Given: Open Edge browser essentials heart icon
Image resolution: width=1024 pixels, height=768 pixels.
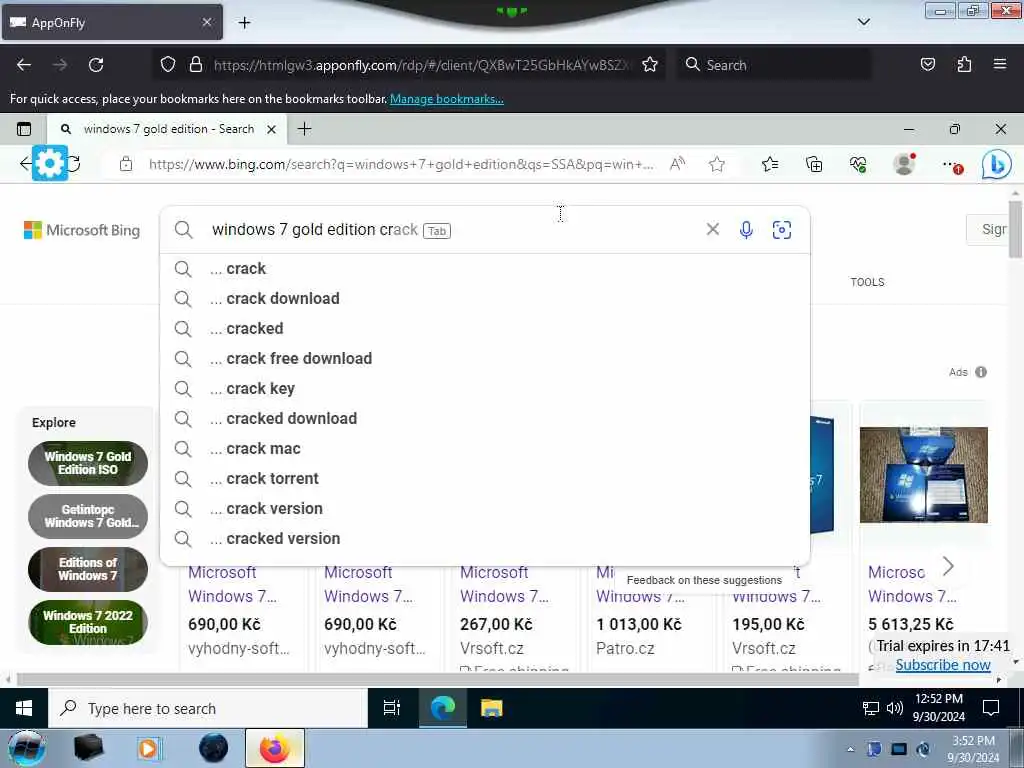Looking at the screenshot, I should click(x=858, y=164).
